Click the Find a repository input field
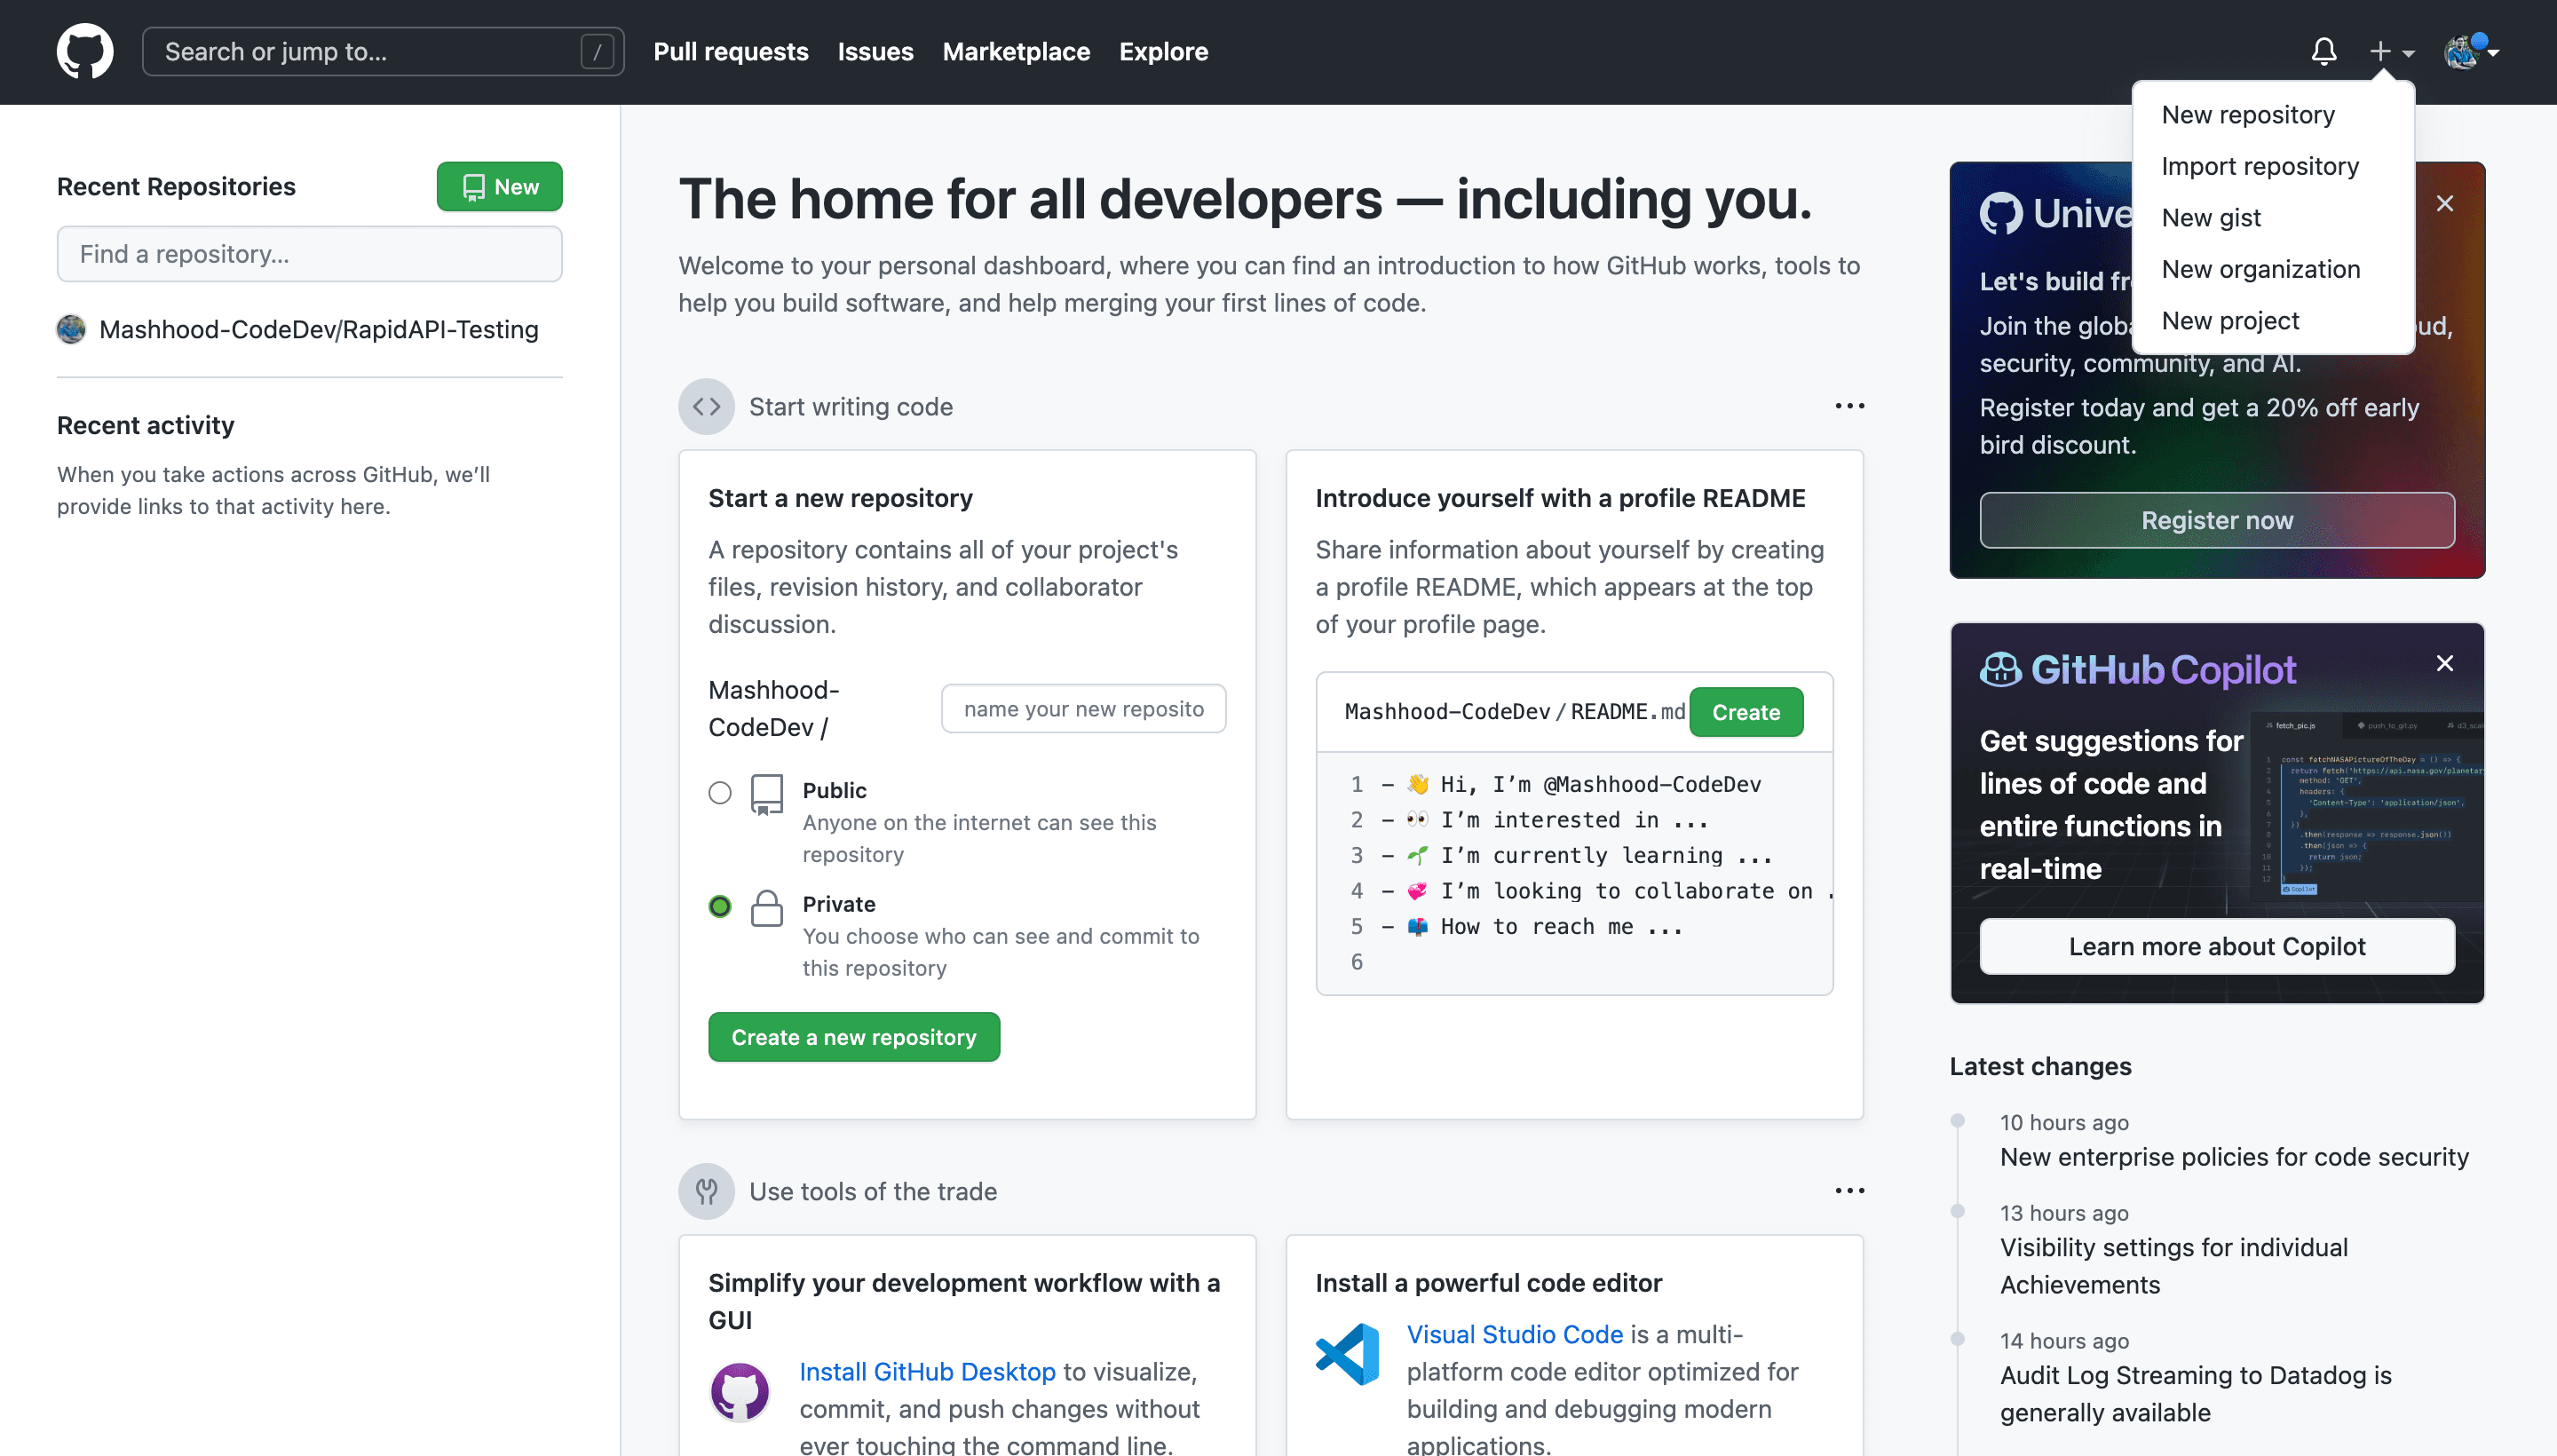 (x=309, y=253)
